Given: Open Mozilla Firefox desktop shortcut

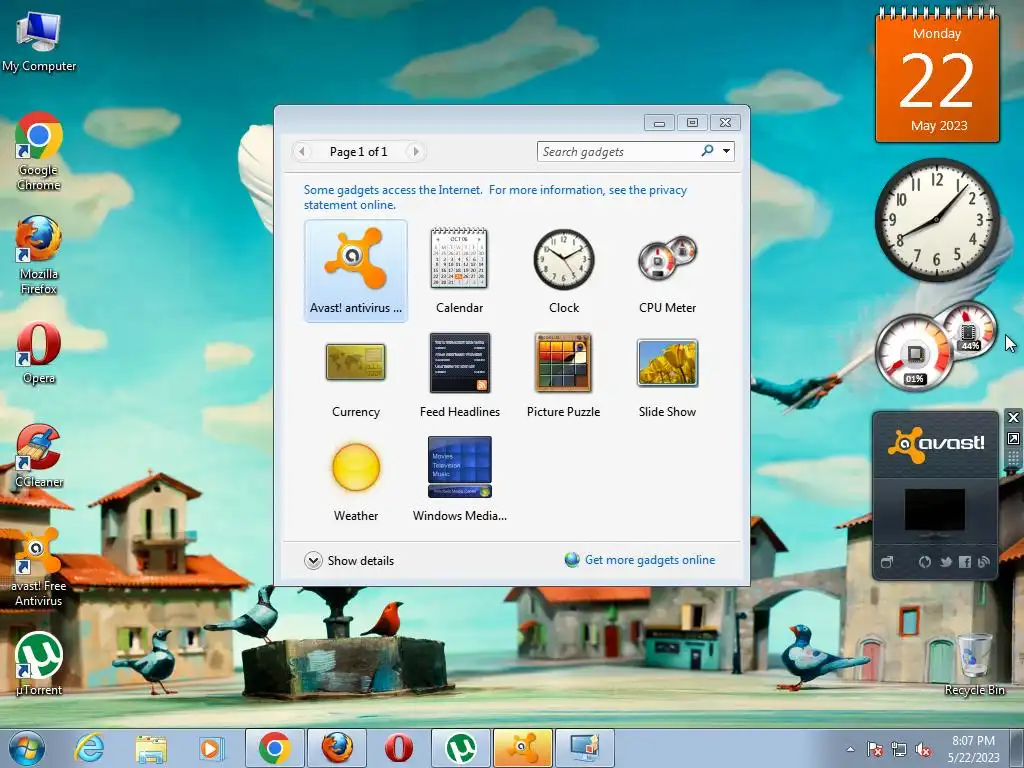Looking at the screenshot, I should 39,255.
